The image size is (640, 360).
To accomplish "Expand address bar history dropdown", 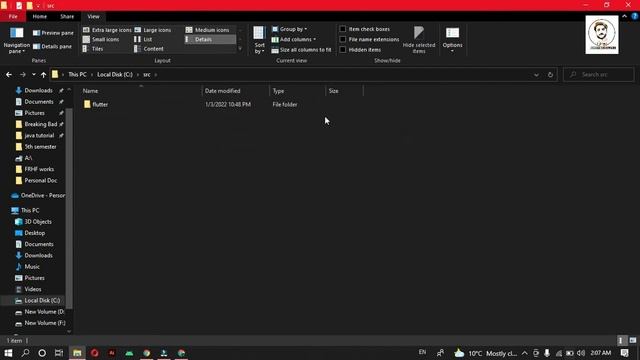I will point(536,75).
